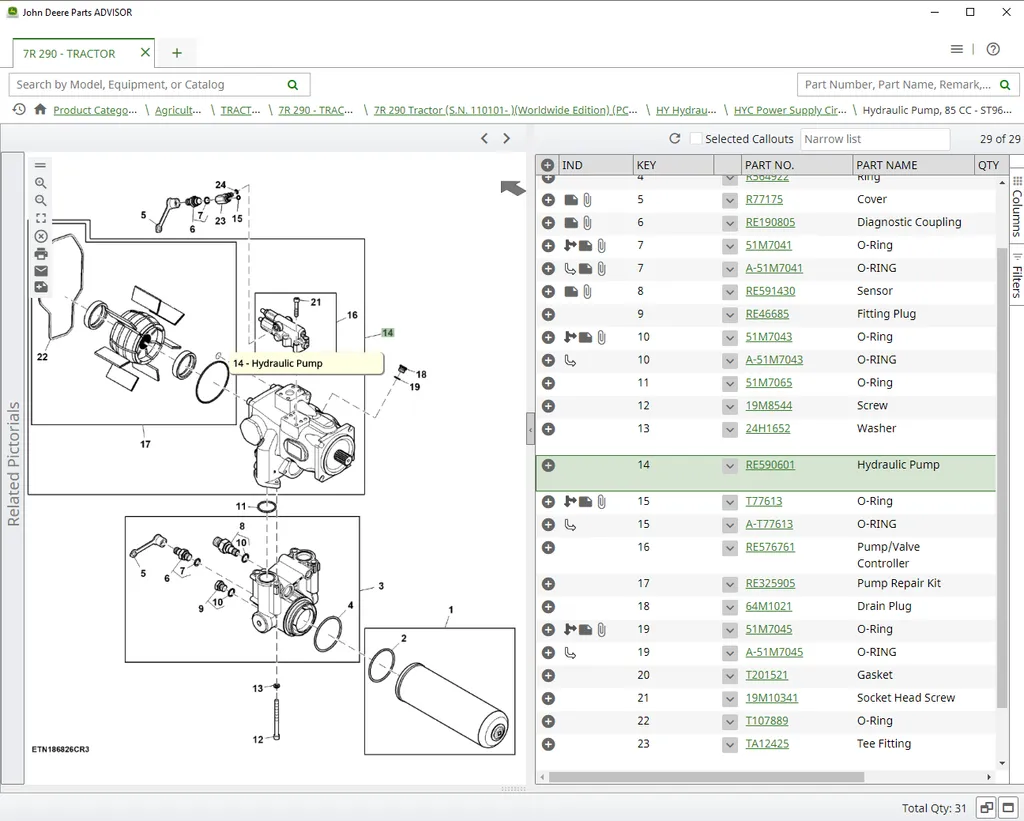Image resolution: width=1024 pixels, height=821 pixels.
Task: Click the add note icon in pictorial toolbar
Action: click(x=40, y=287)
